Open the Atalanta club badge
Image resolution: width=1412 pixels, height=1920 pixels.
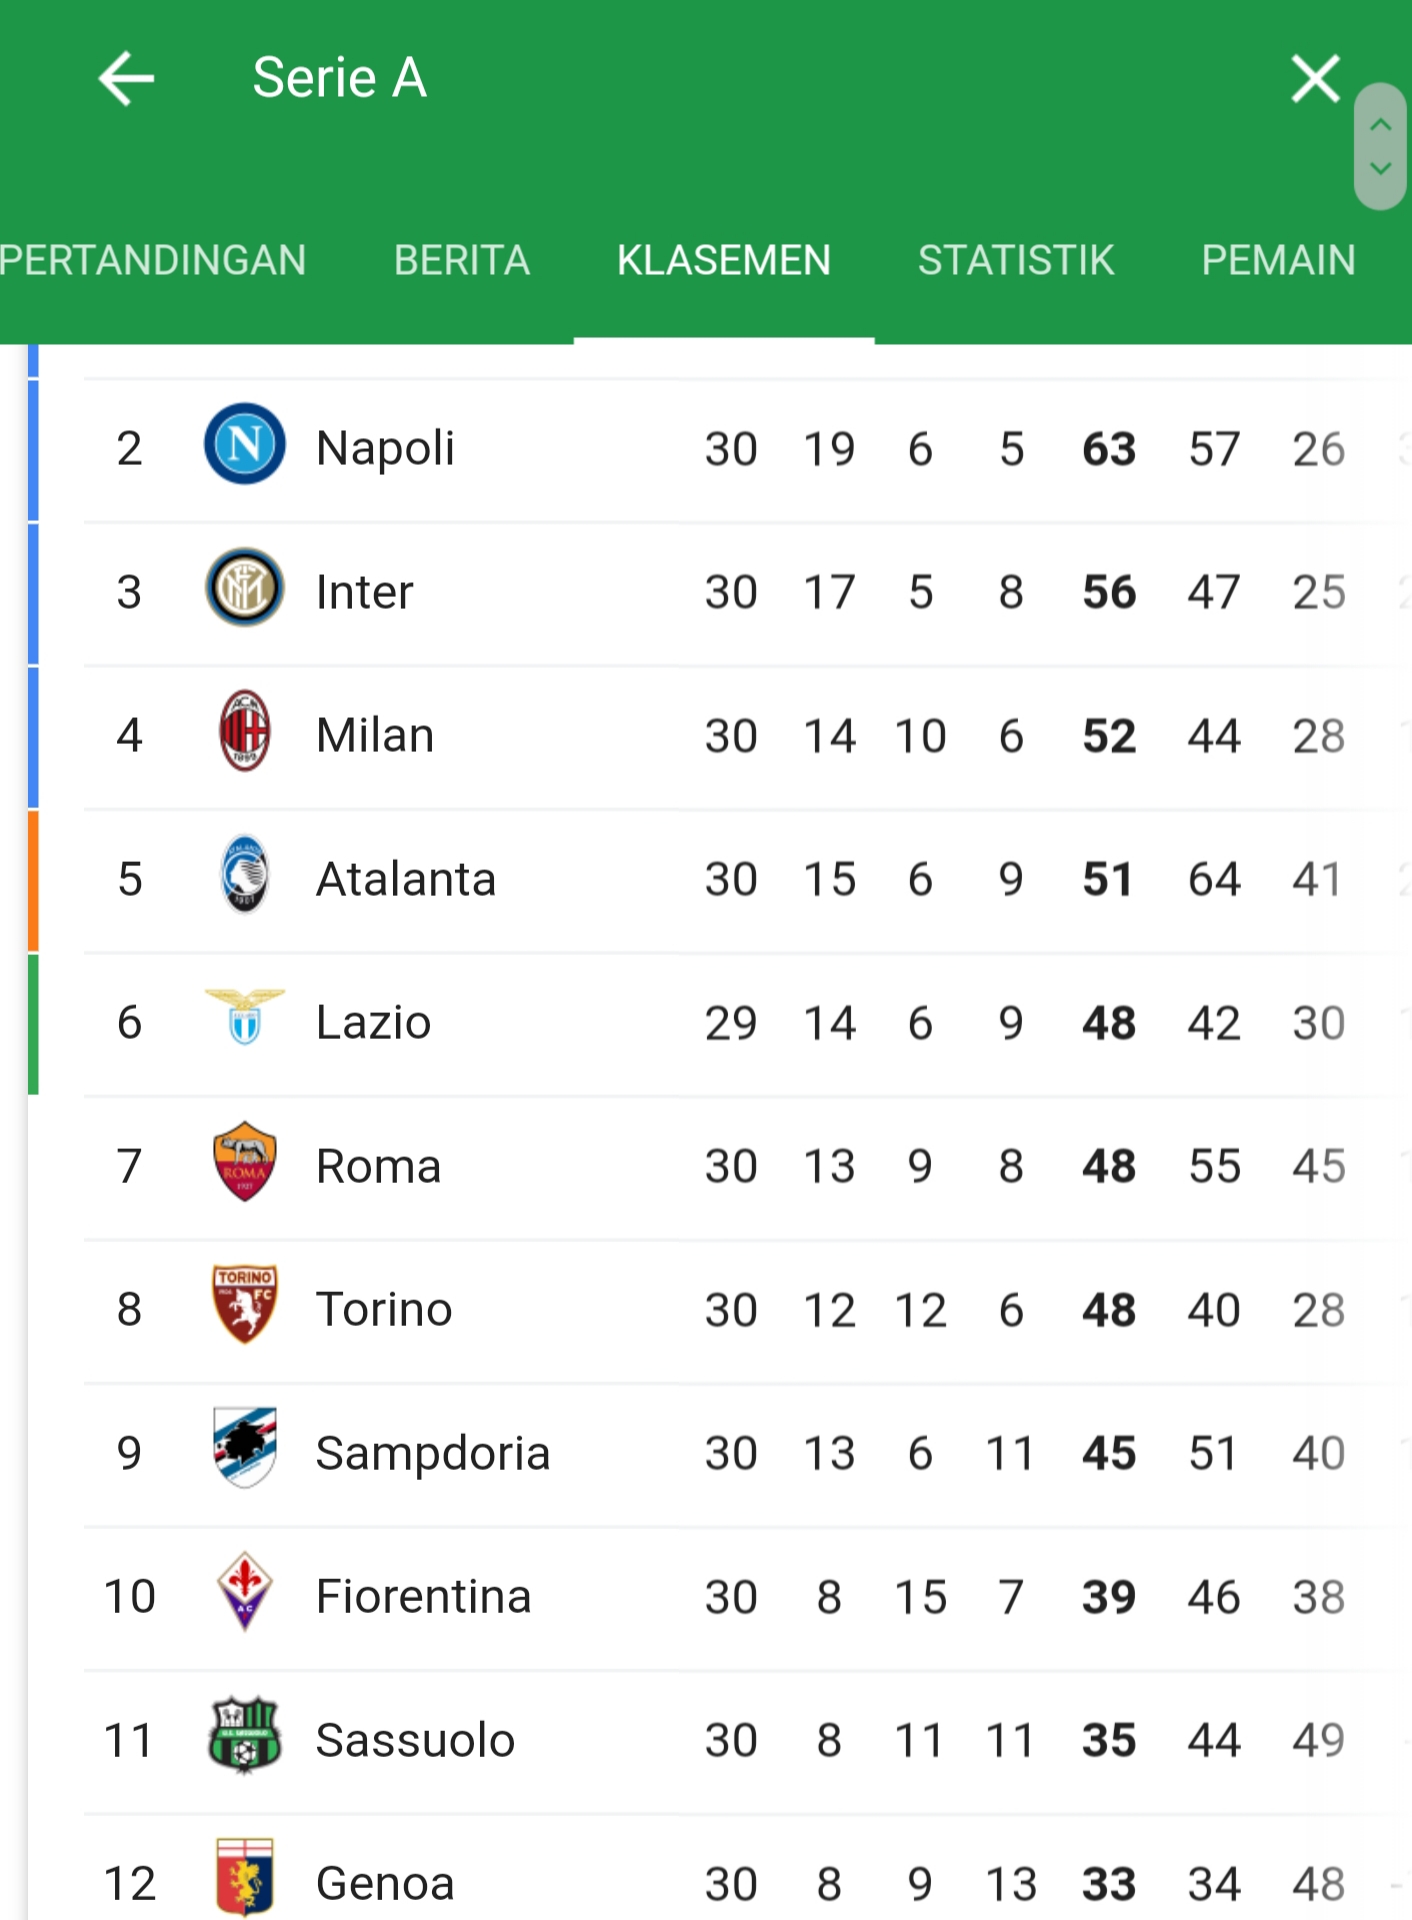coord(245,874)
